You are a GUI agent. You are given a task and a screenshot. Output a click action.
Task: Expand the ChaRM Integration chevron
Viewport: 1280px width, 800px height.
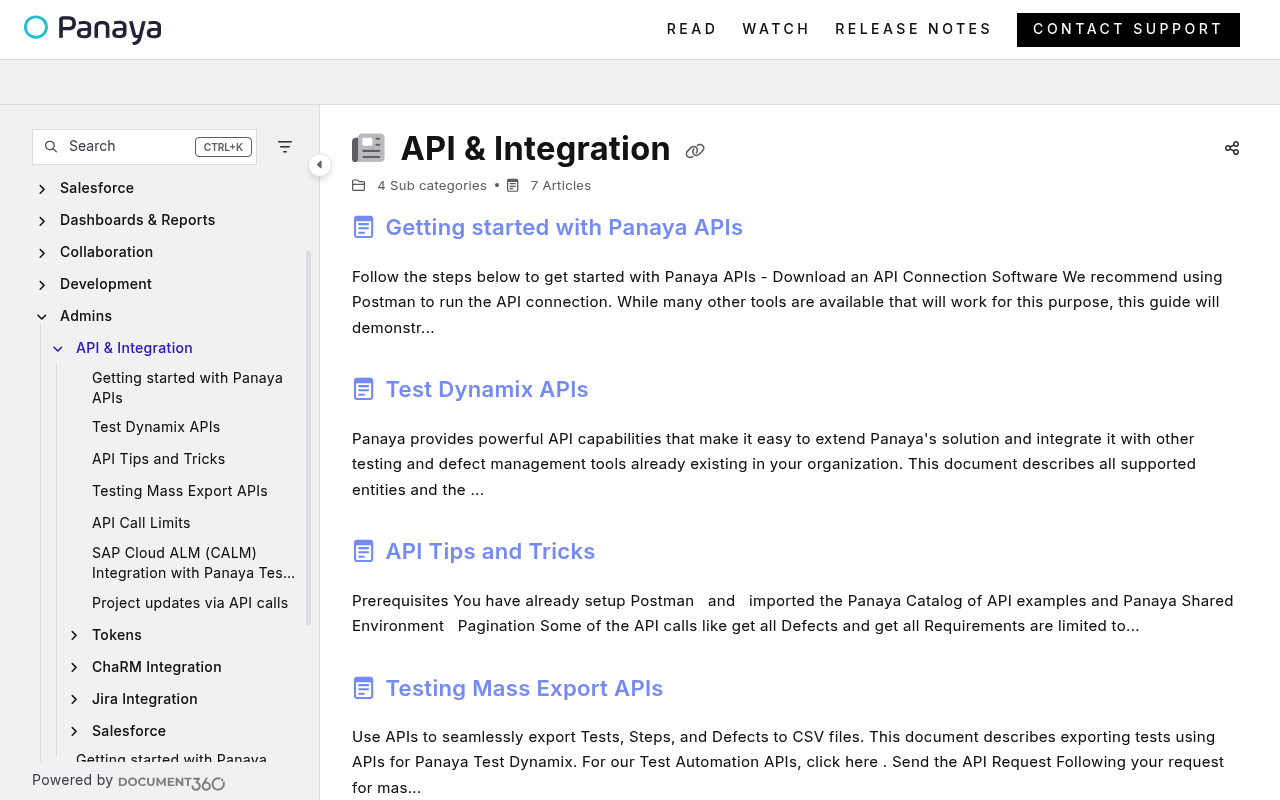(74, 668)
